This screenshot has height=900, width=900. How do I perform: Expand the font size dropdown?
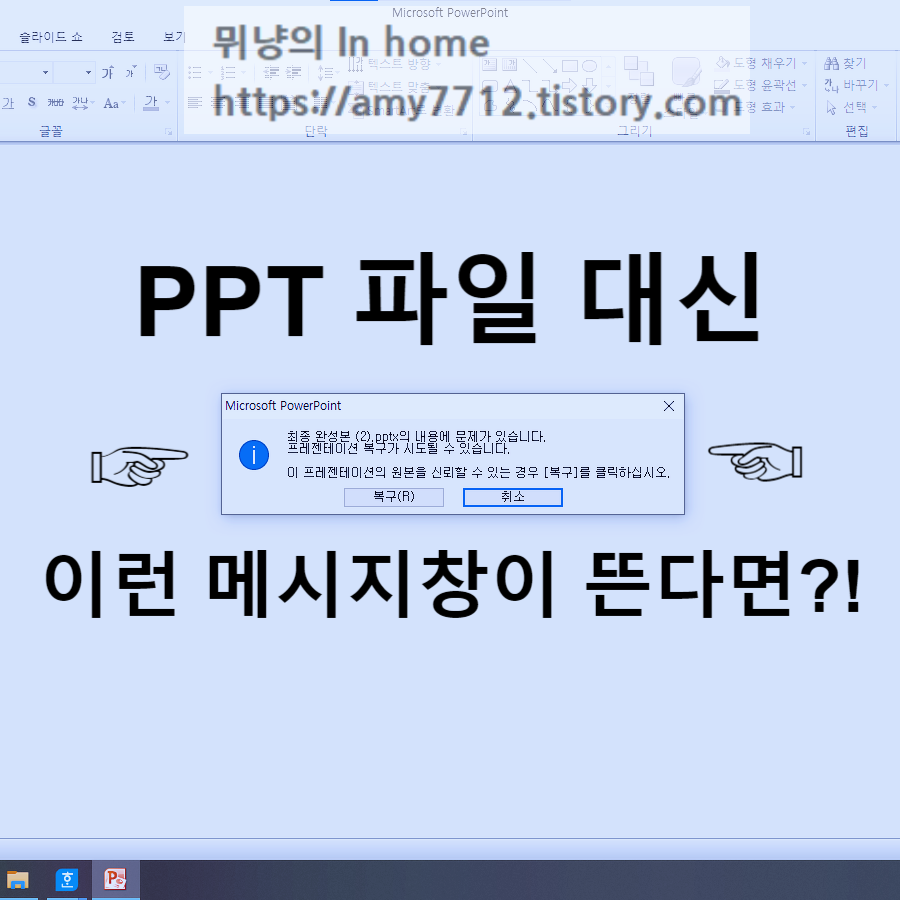[88, 72]
